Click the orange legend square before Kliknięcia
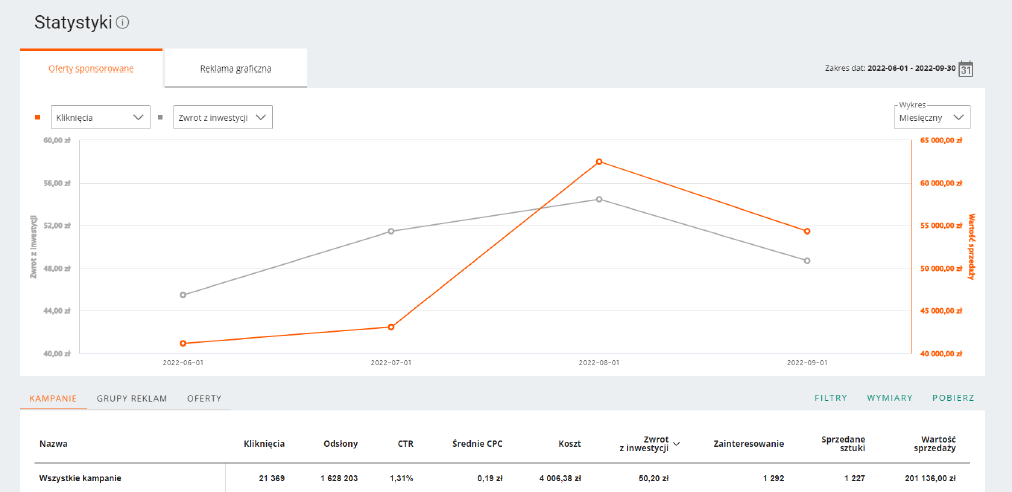Screen dimensions: 1012x492 point(38,117)
